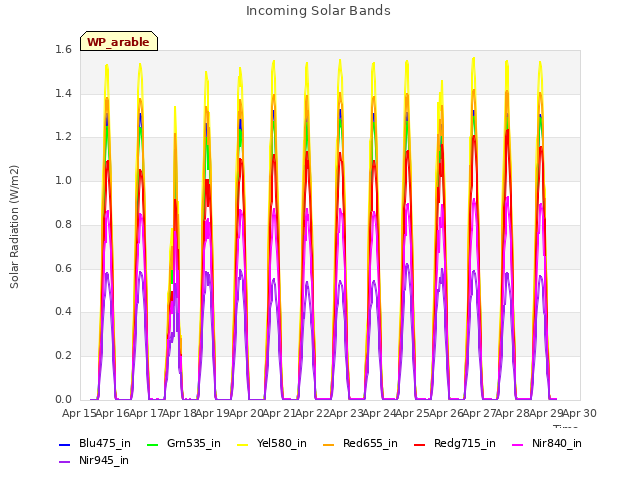Click the Apr 24 x-axis date label
640x480 pixels.
[x=380, y=414]
